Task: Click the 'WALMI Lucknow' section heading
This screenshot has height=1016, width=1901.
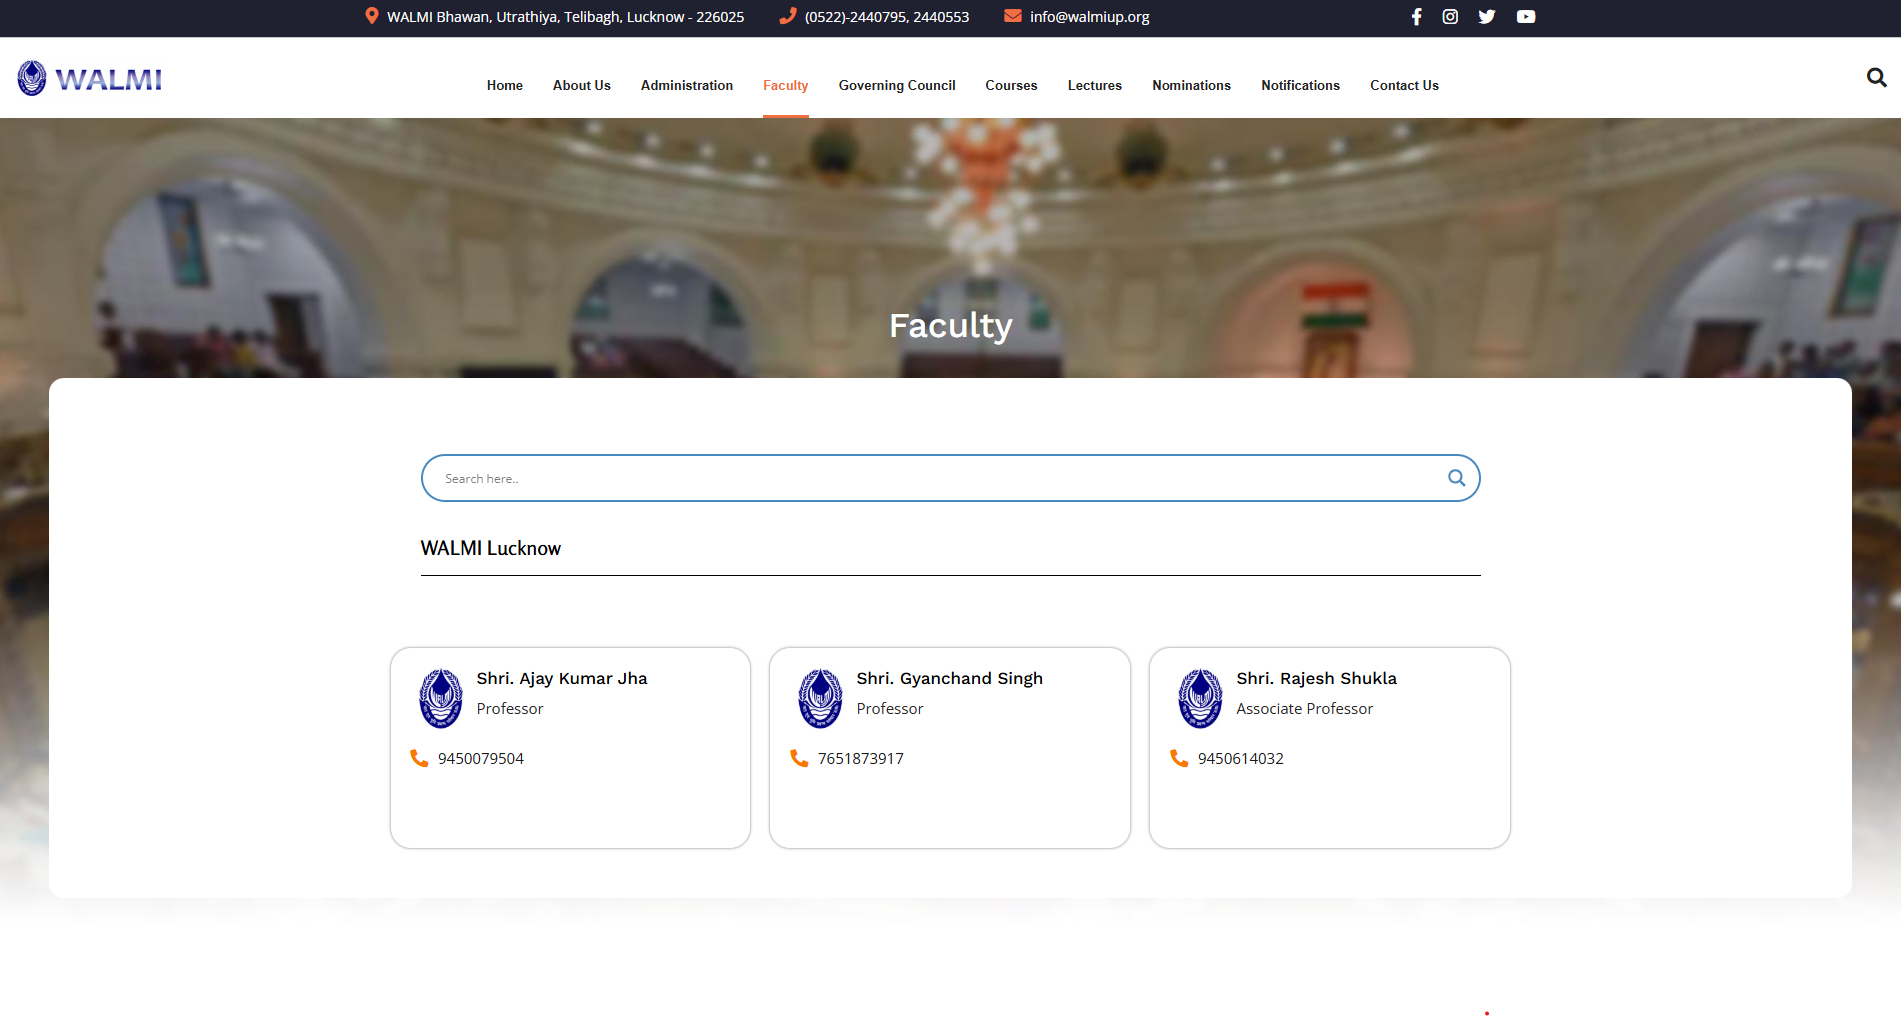Action: click(x=491, y=548)
